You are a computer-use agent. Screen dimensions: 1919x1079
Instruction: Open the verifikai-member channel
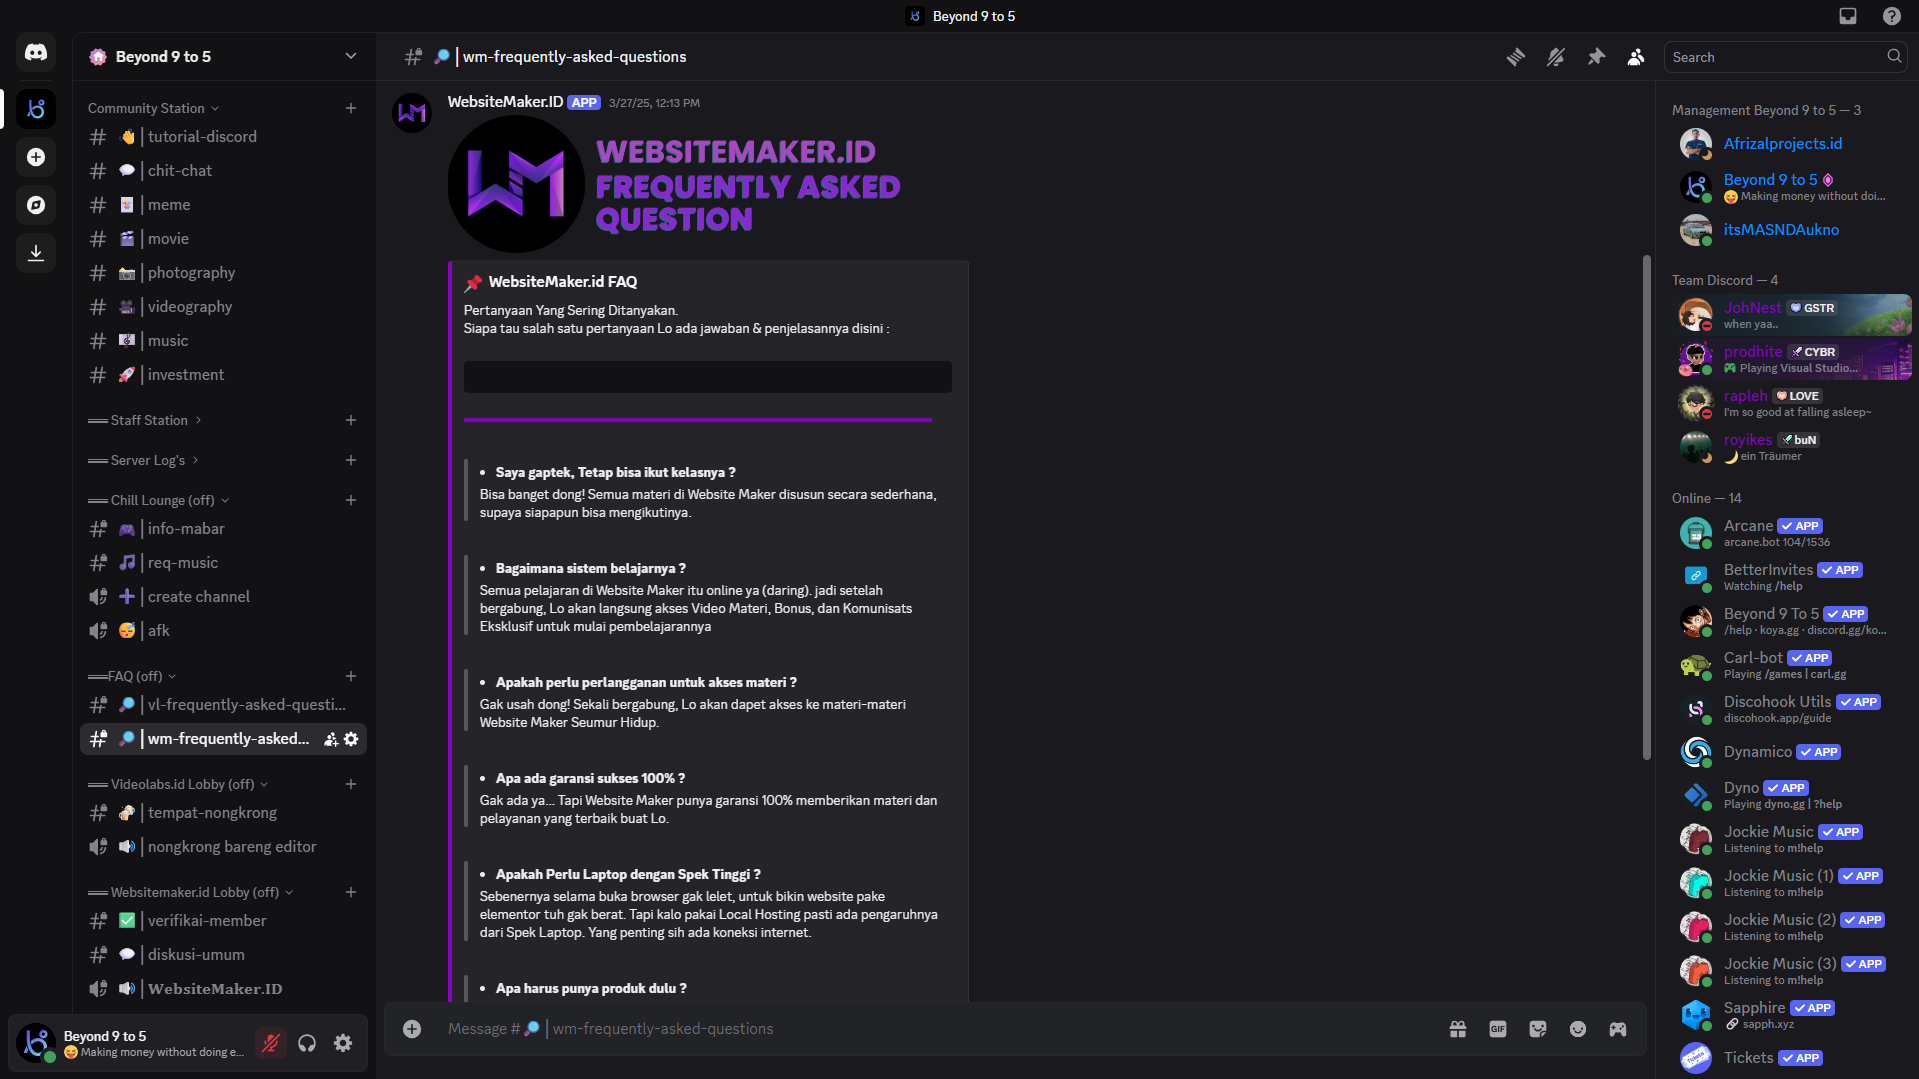point(223,921)
